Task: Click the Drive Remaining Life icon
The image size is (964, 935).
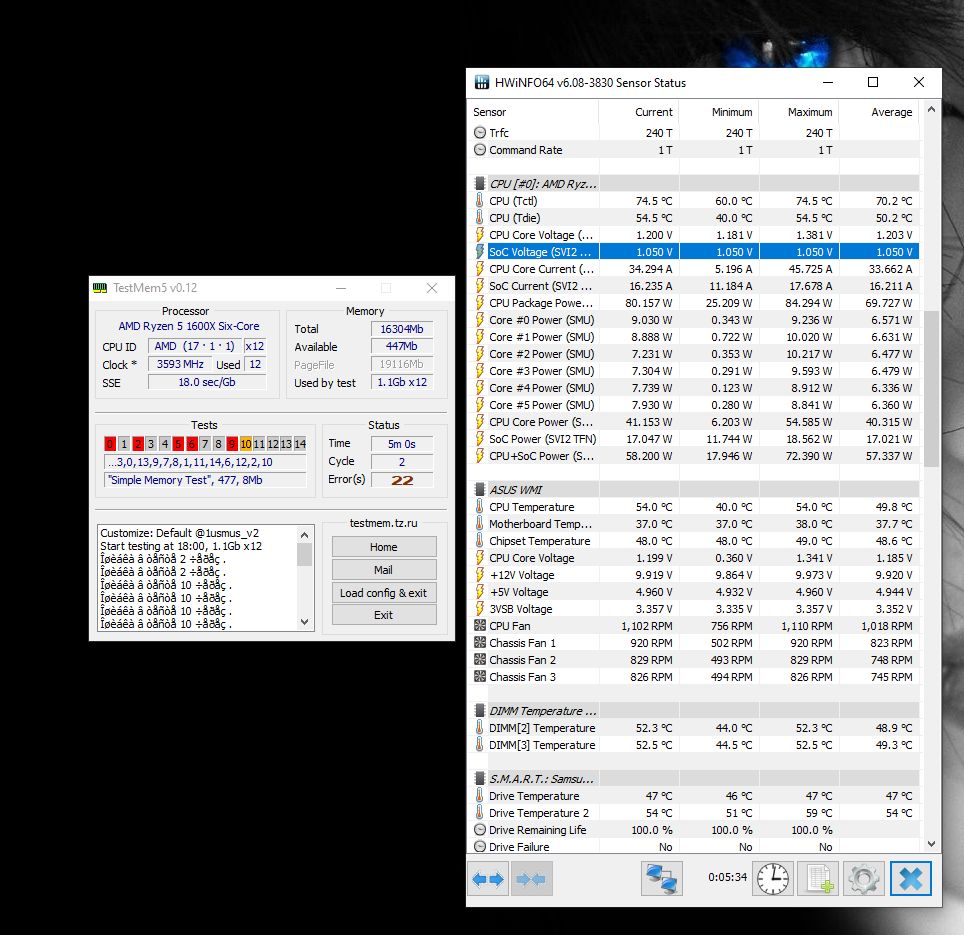Action: tap(480, 829)
